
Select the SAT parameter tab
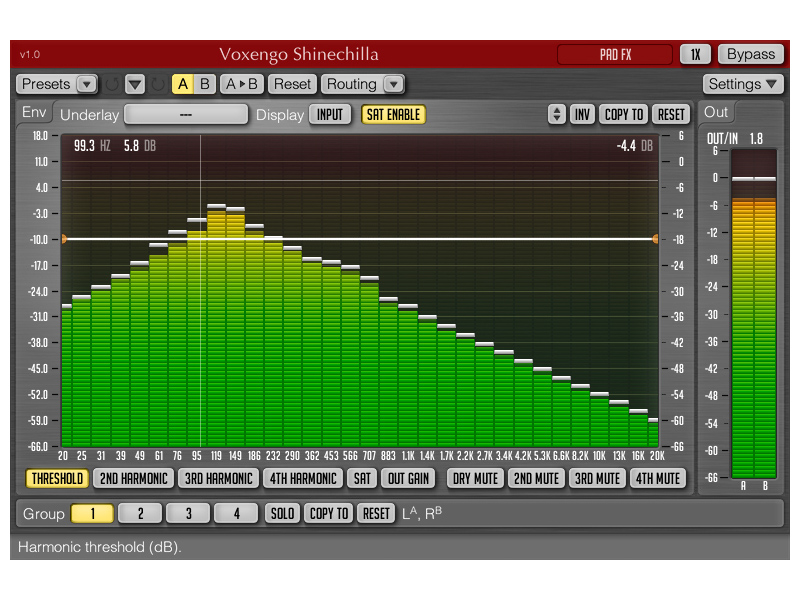362,479
